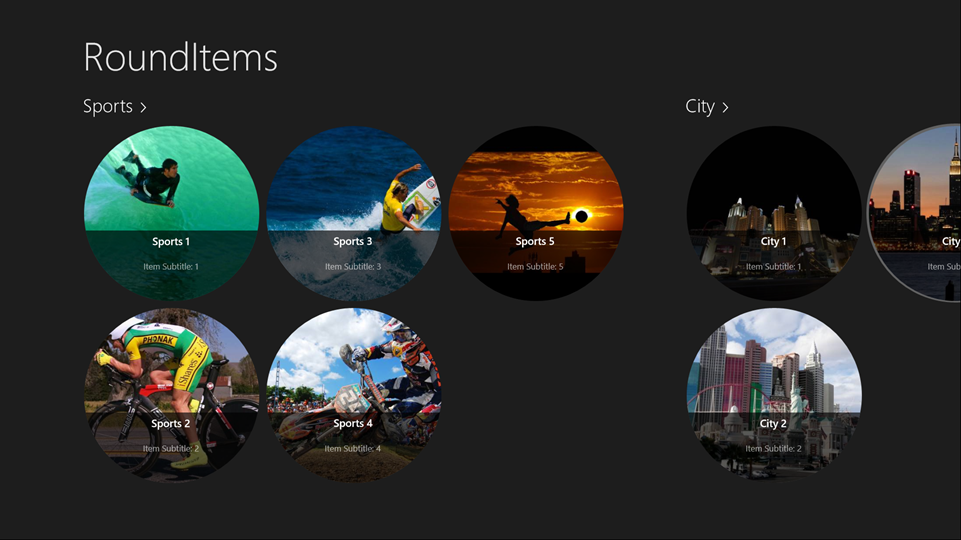Screen dimensions: 961x540
Task: Expand the chevron next to Sports
Action: point(143,107)
